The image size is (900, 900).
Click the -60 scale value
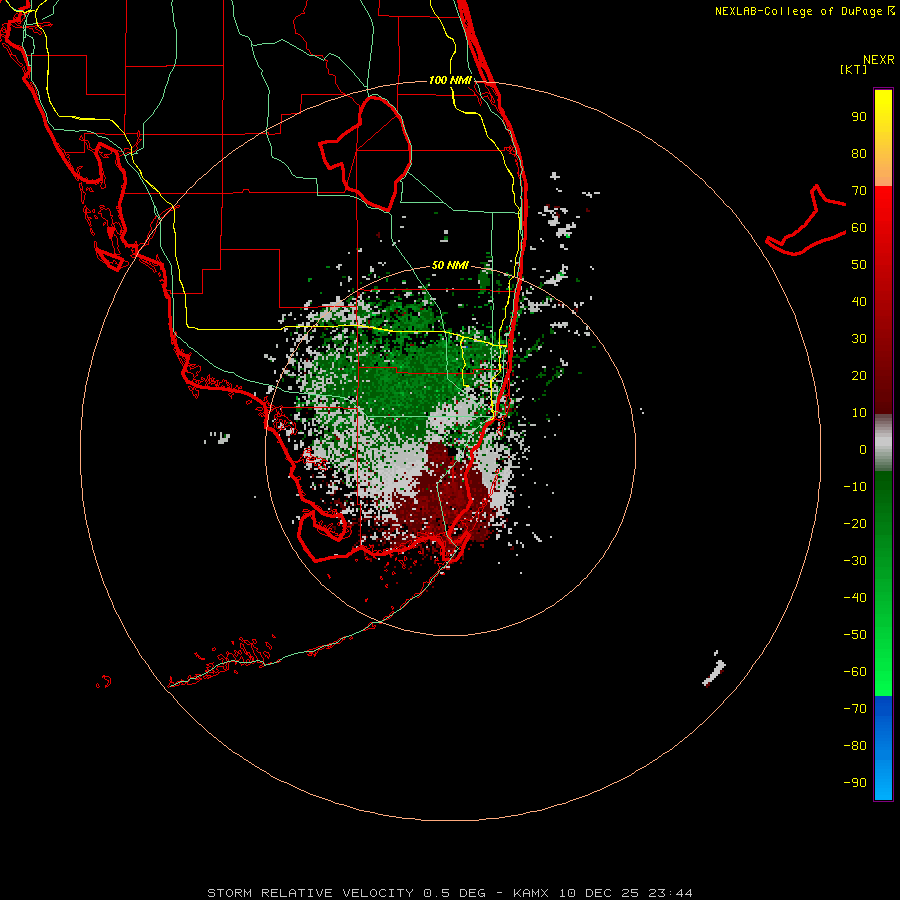coord(855,672)
